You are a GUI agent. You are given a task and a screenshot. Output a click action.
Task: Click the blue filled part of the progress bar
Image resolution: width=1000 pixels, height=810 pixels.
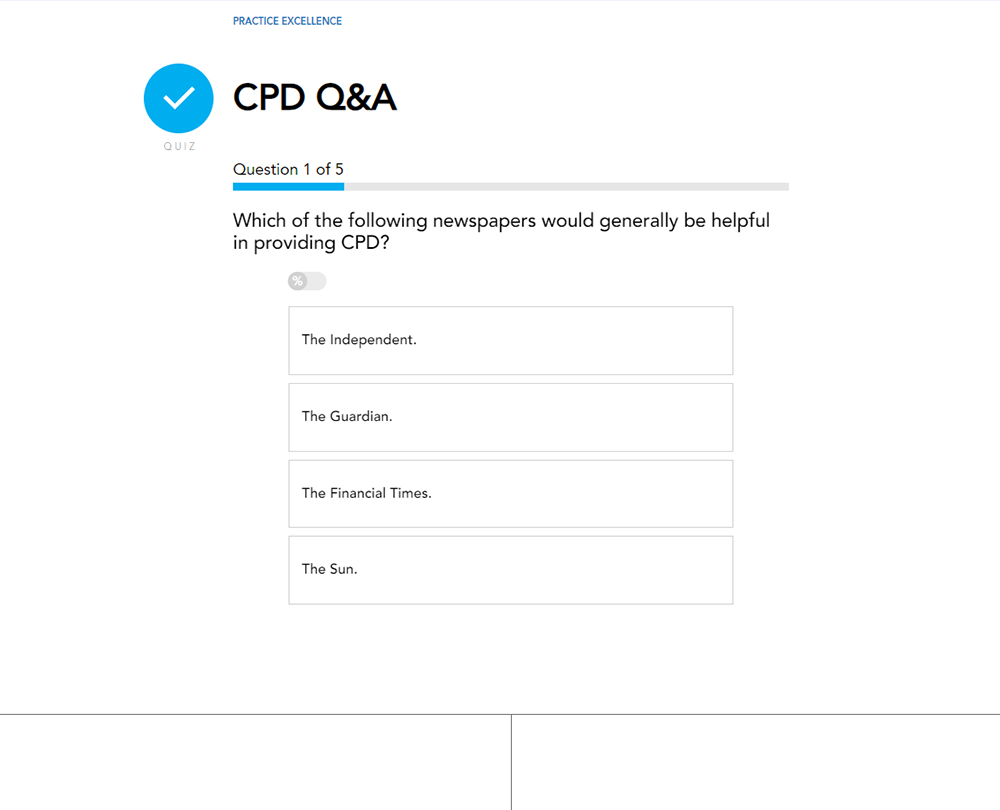click(x=288, y=186)
